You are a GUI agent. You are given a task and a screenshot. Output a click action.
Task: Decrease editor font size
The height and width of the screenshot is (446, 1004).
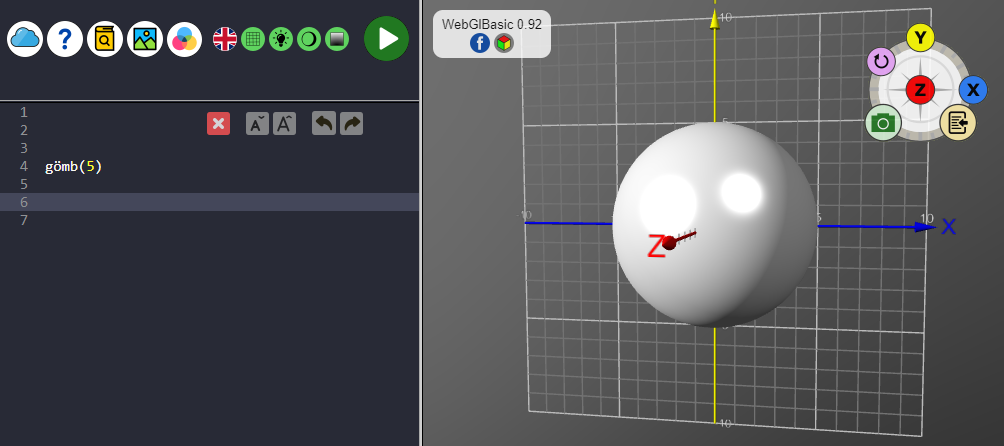(x=257, y=123)
